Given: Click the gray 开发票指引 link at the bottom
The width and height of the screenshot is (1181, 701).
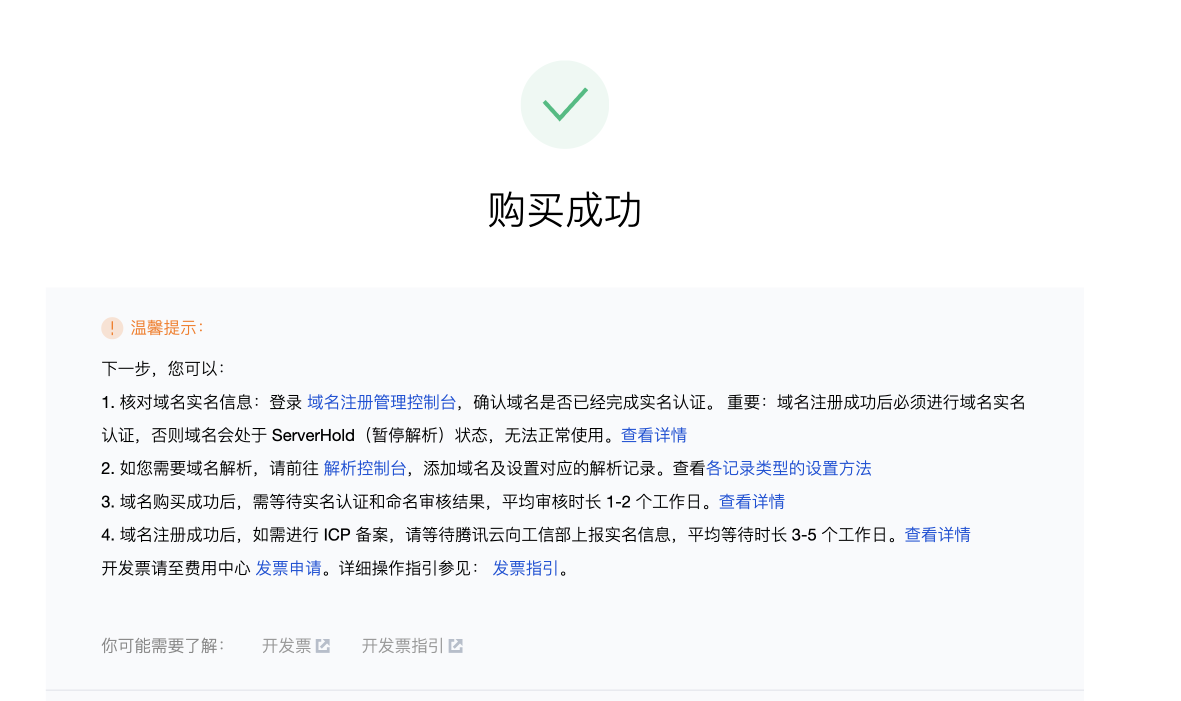Looking at the screenshot, I should coord(402,646).
